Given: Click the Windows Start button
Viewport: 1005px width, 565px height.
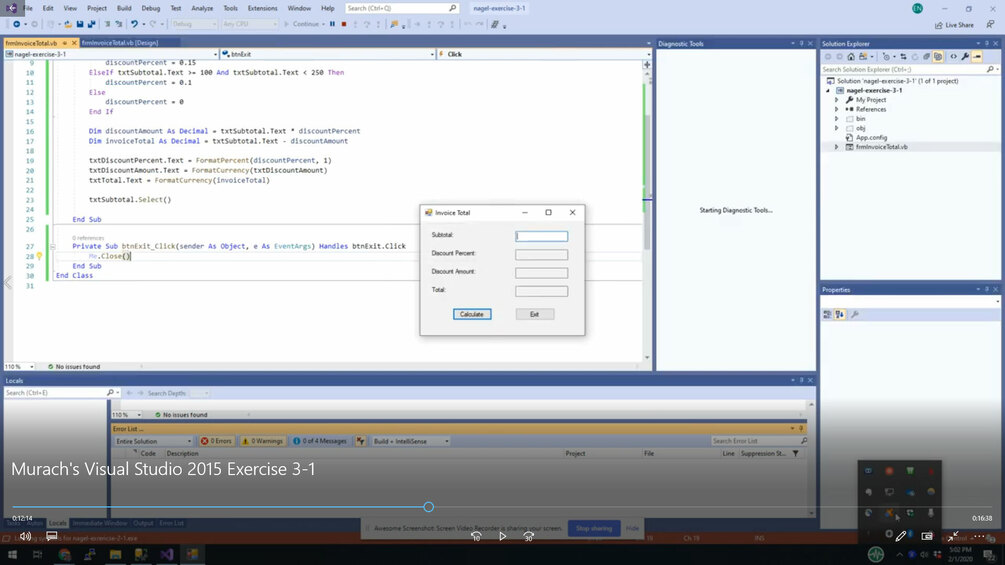Looking at the screenshot, I should click(12, 555).
